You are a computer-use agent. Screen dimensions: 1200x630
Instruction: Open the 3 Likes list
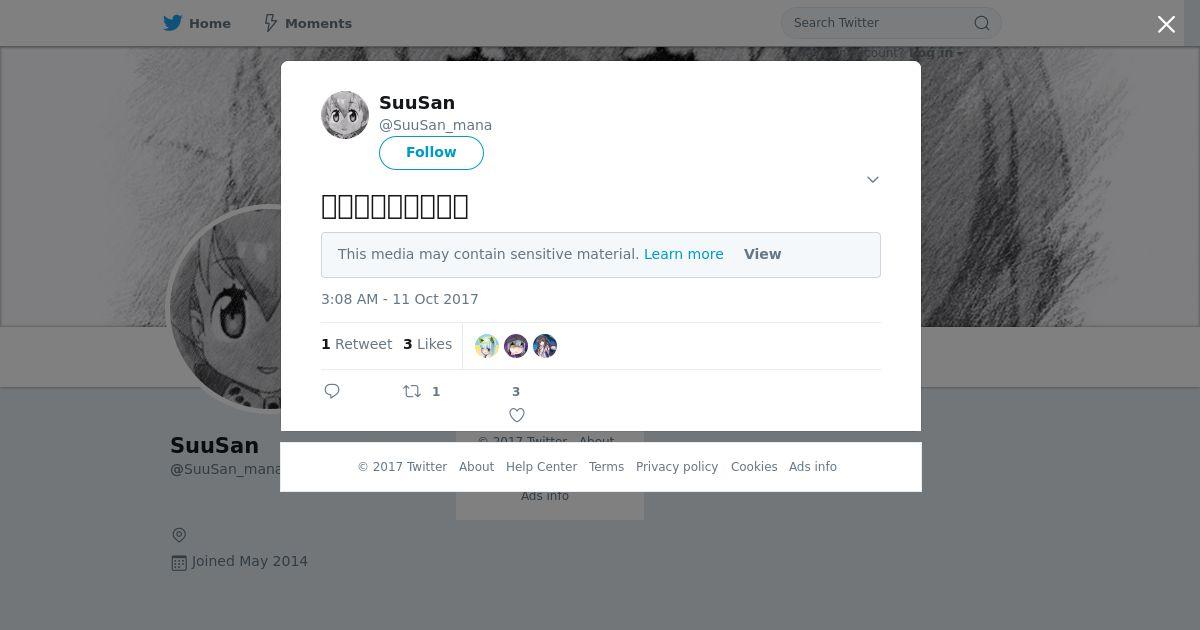(x=427, y=344)
